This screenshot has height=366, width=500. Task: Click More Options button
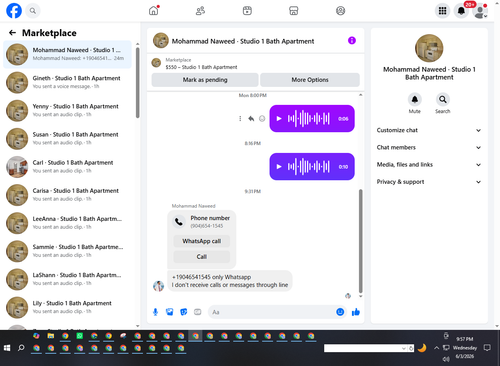point(310,80)
